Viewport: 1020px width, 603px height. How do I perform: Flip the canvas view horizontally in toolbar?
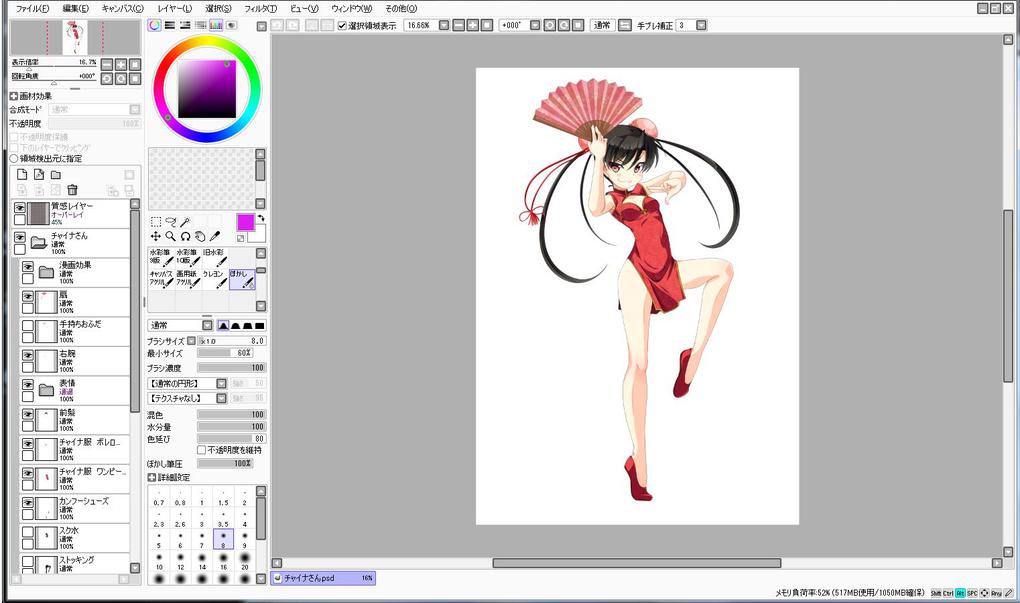(x=624, y=25)
